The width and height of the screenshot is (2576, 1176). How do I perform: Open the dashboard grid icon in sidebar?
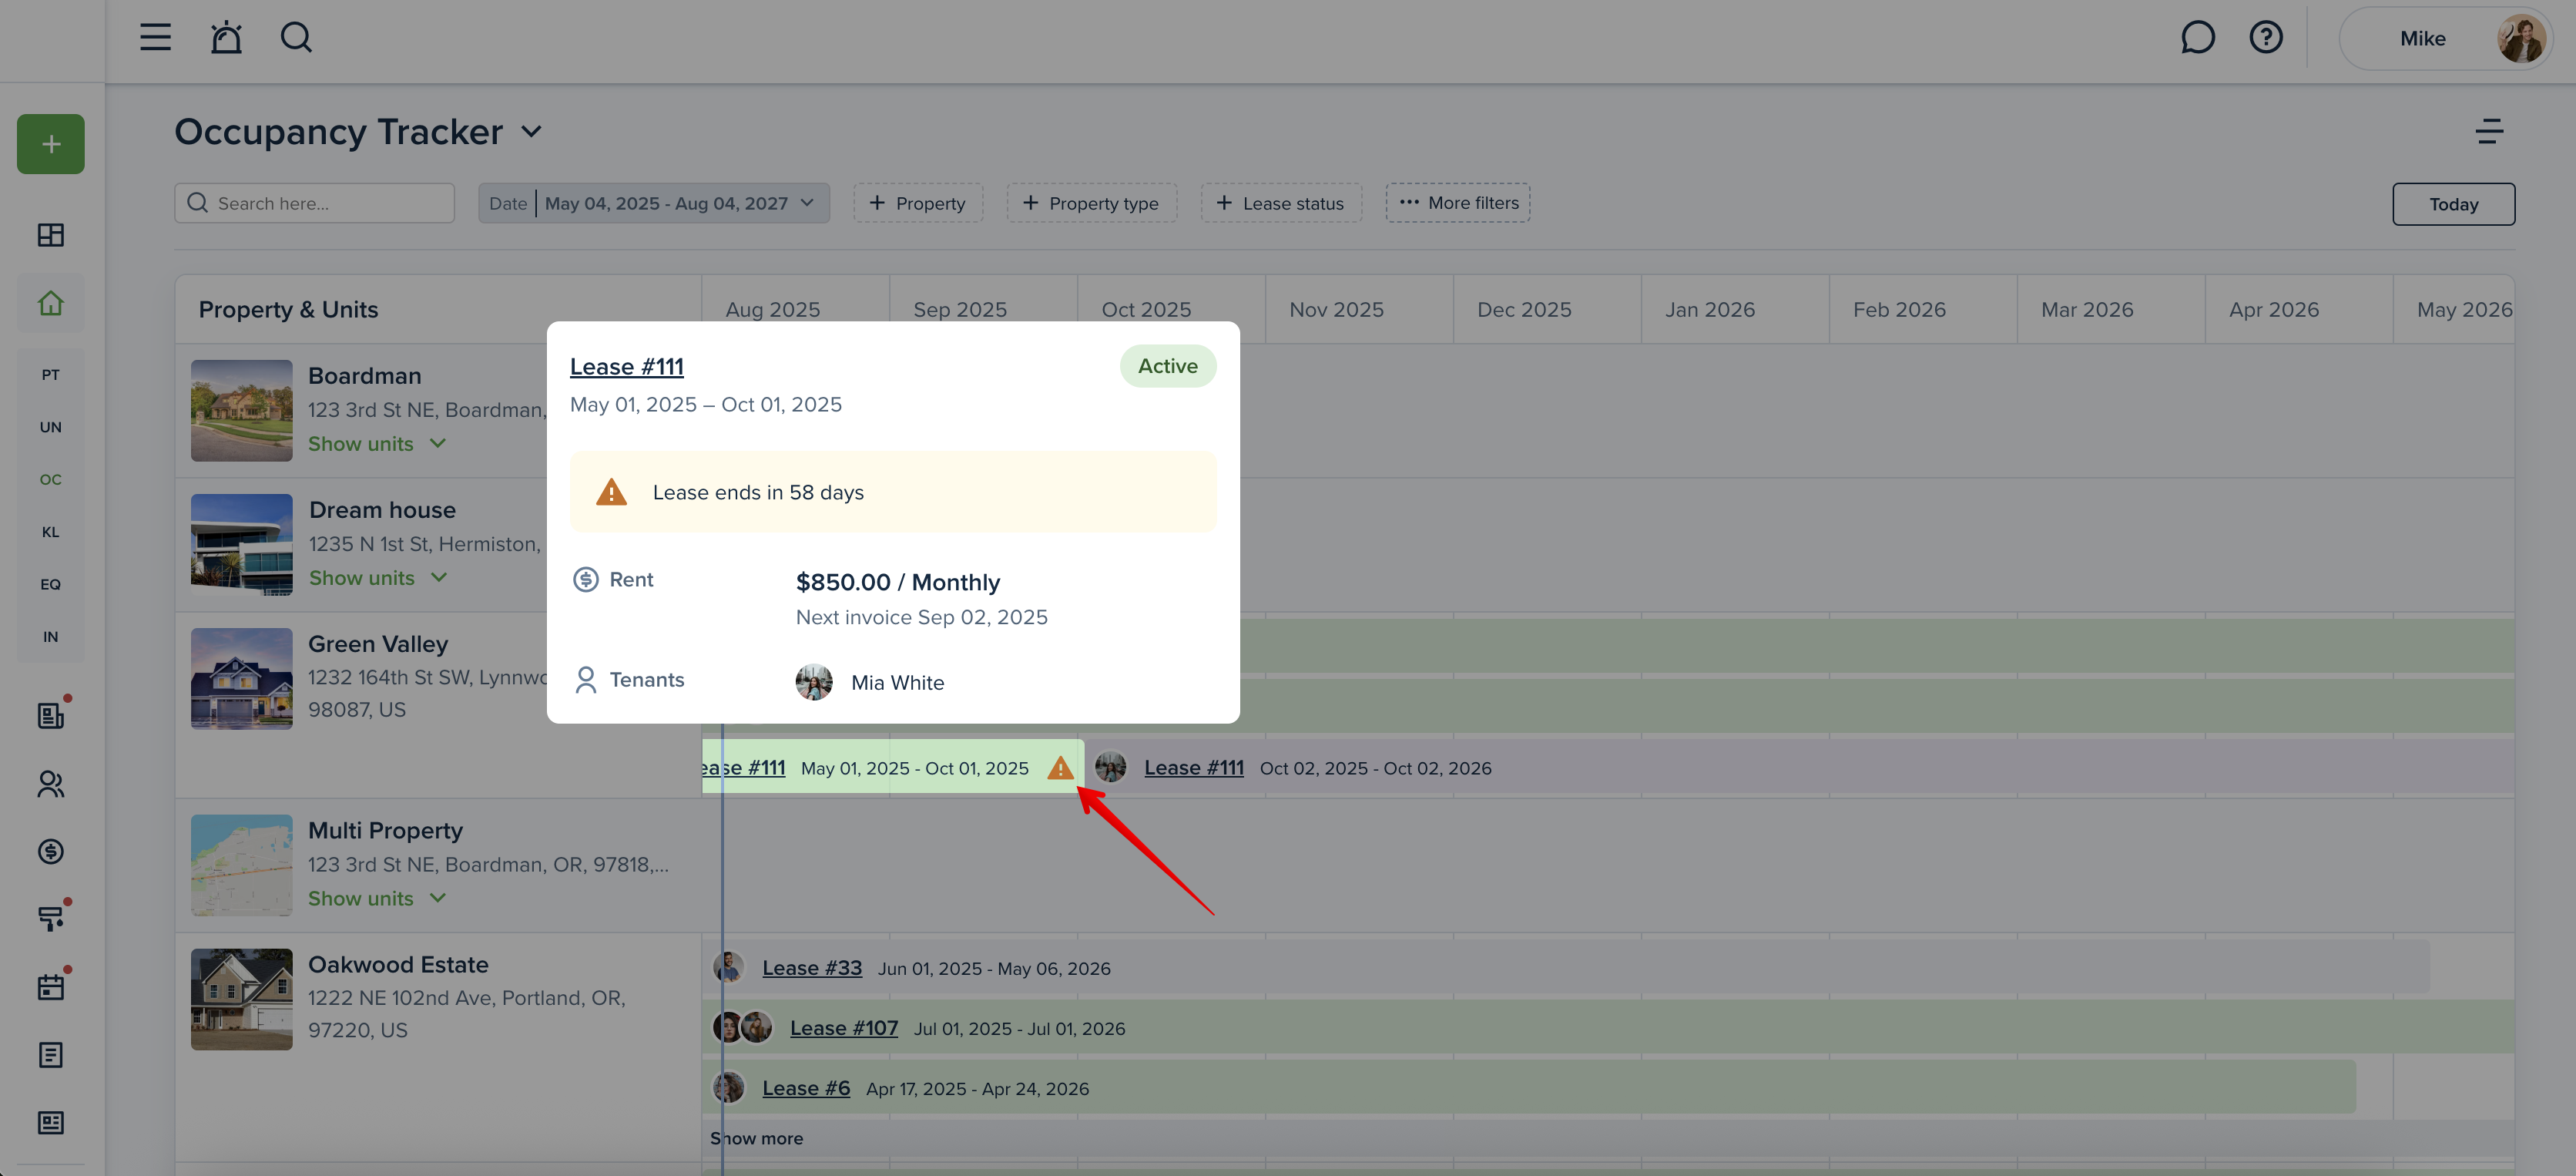(x=51, y=235)
